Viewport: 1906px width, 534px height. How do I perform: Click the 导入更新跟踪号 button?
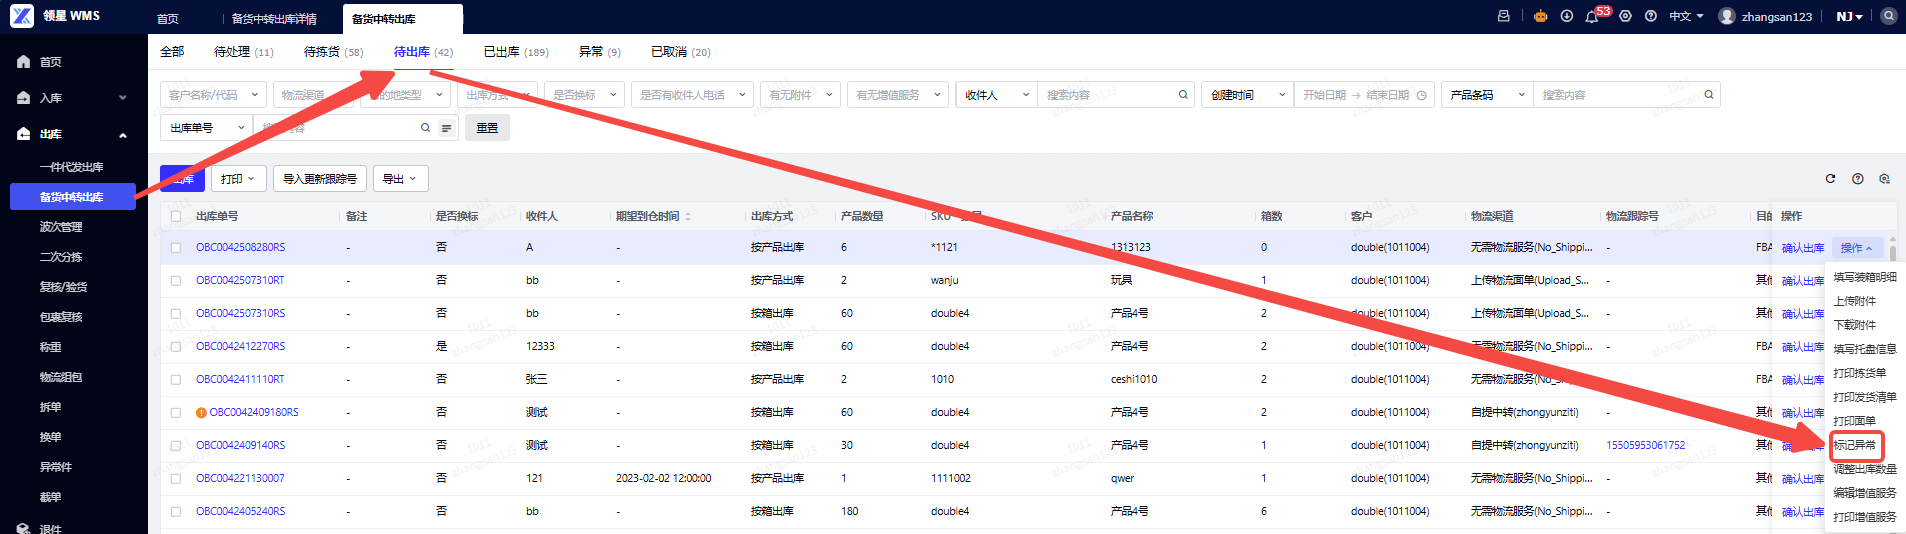tap(320, 179)
